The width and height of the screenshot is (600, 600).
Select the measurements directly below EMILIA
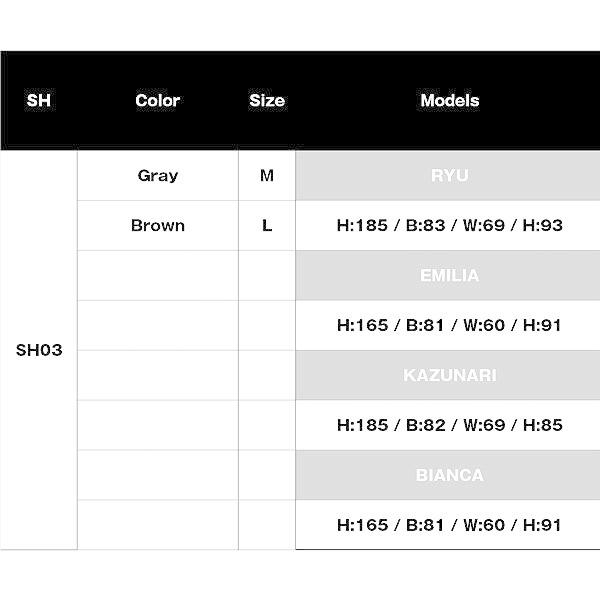coord(449,326)
